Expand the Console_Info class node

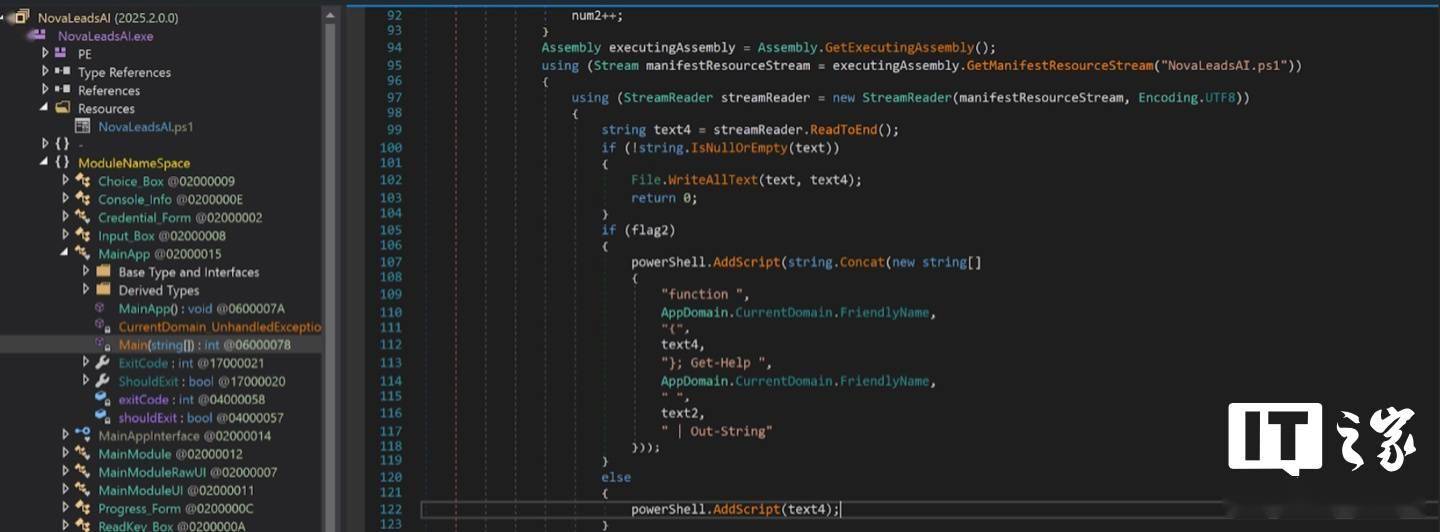(x=65, y=198)
